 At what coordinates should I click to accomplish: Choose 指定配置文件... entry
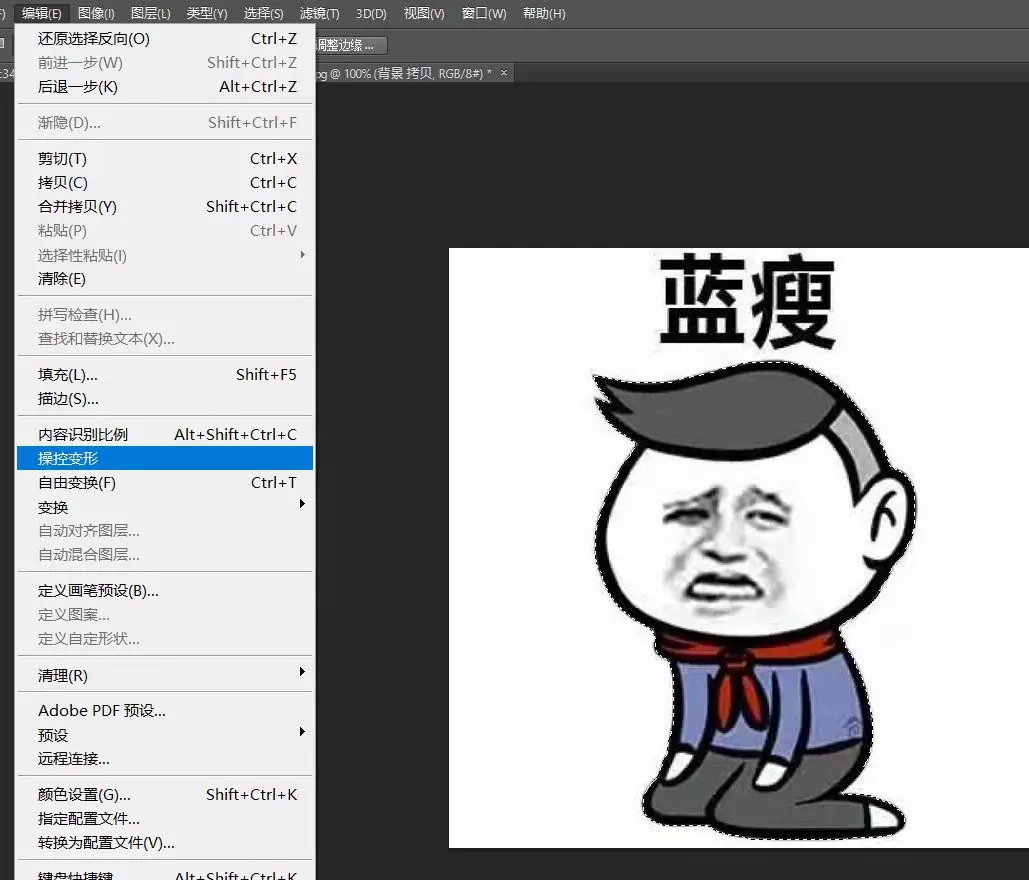(165, 819)
